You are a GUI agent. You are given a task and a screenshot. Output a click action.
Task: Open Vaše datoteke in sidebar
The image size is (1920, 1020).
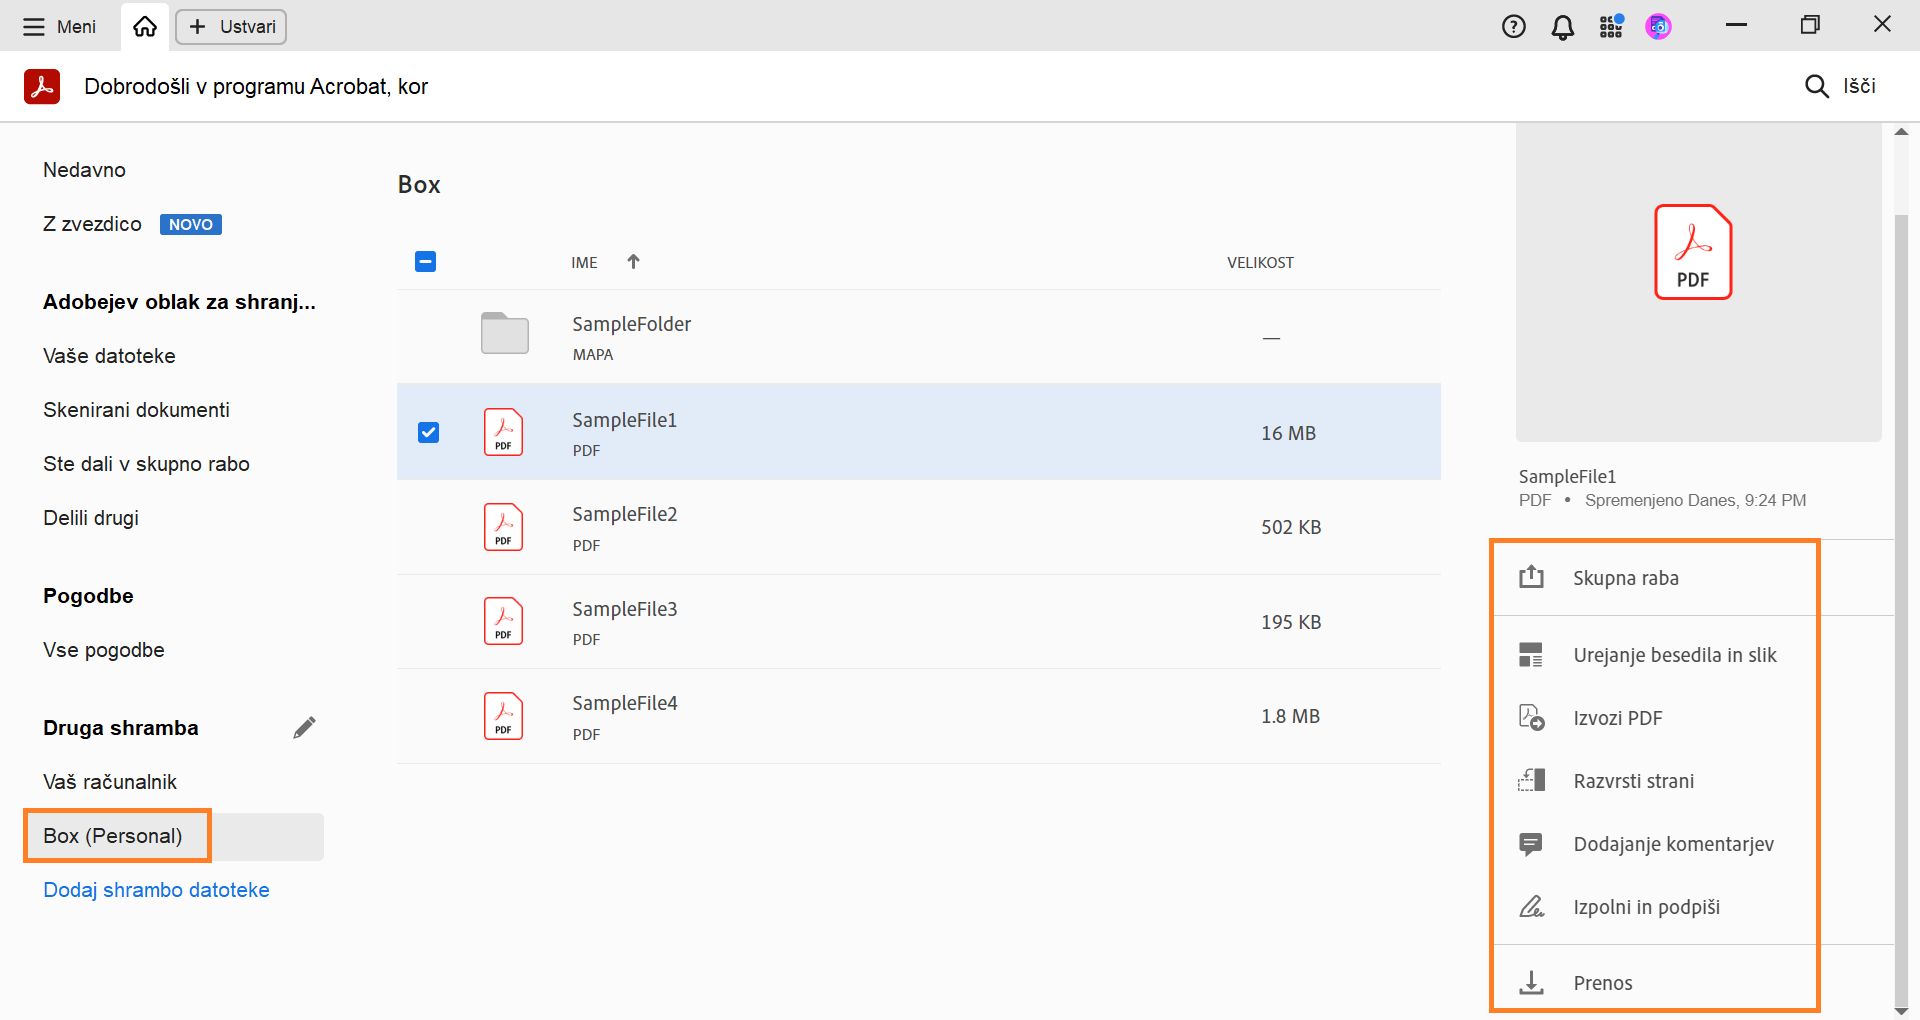pyautogui.click(x=109, y=356)
